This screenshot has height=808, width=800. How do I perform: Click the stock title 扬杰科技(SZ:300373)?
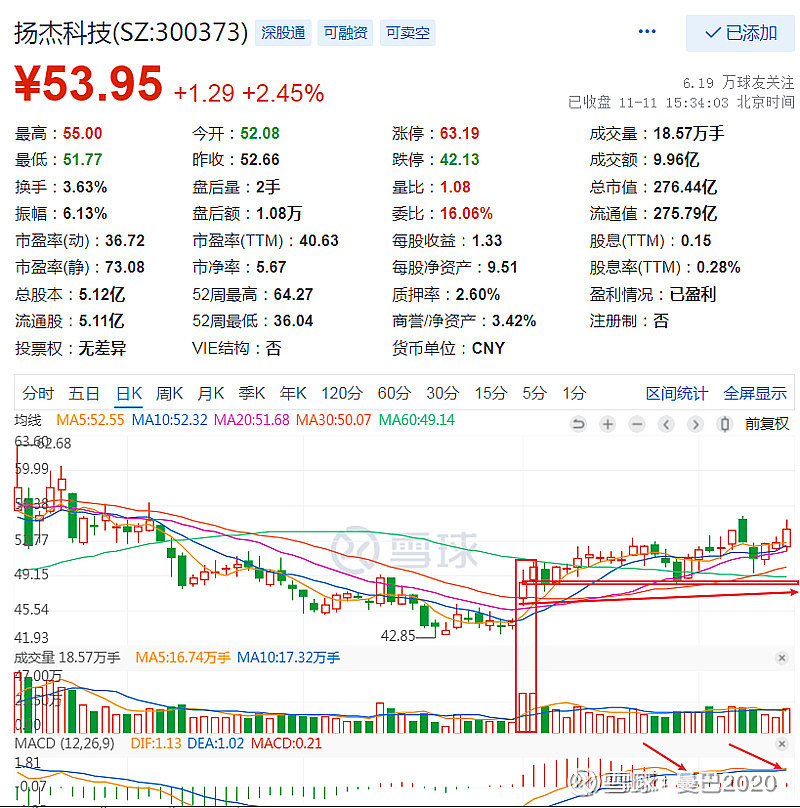click(131, 33)
